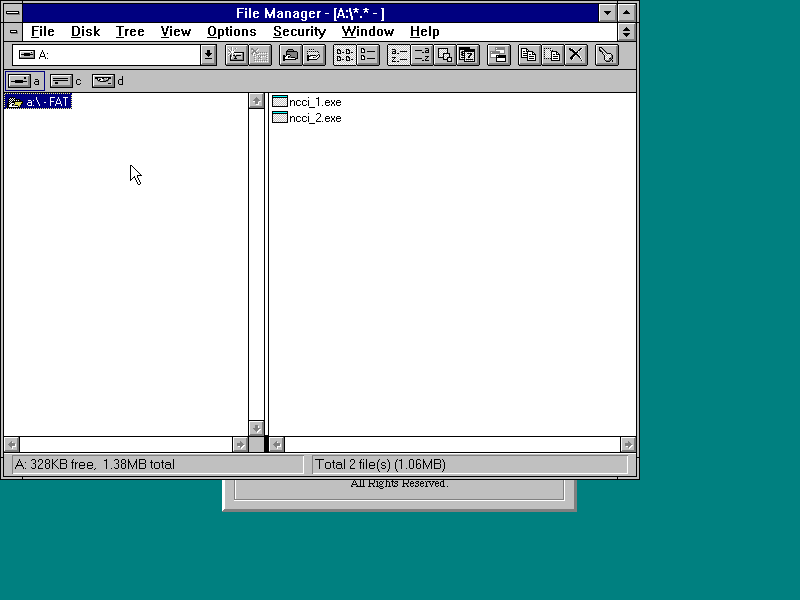Open the drive list dropdown arrow
Screen dimensions: 800x600
click(208, 55)
